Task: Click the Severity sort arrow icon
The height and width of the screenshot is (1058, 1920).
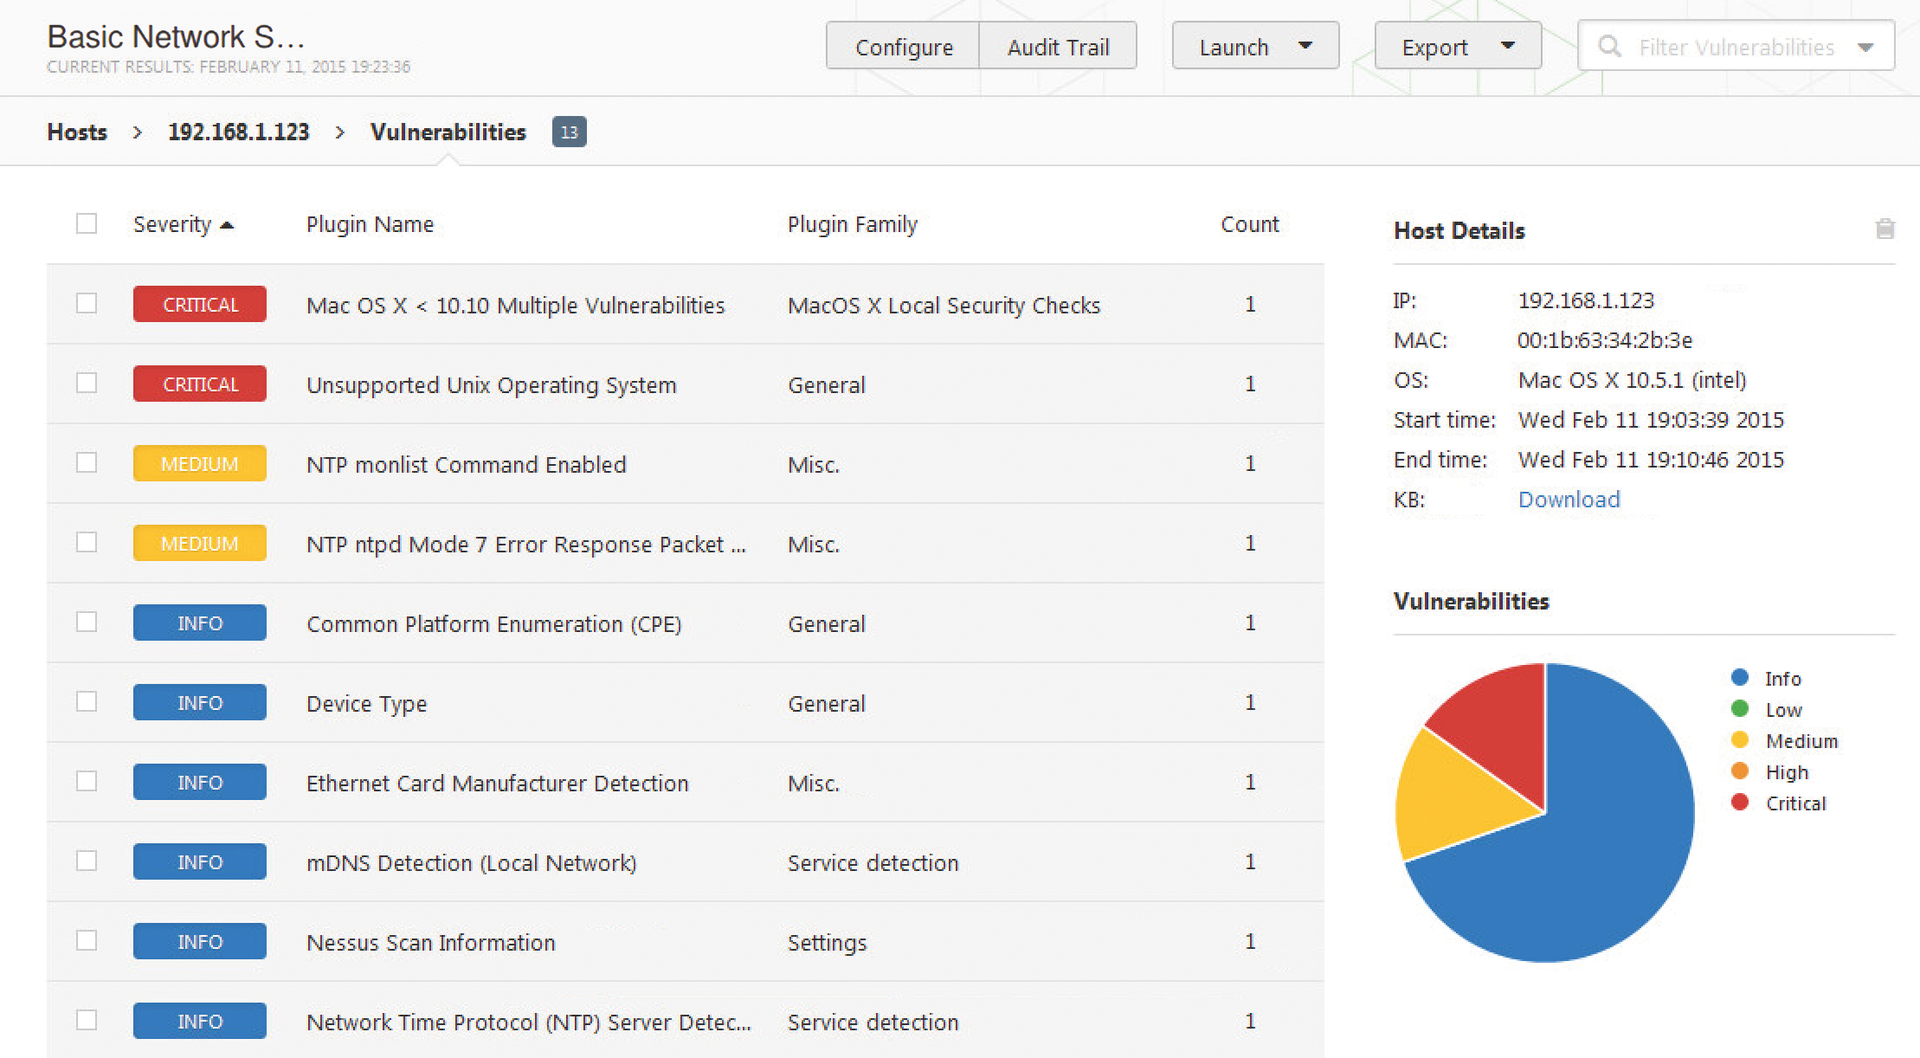Action: click(x=227, y=225)
